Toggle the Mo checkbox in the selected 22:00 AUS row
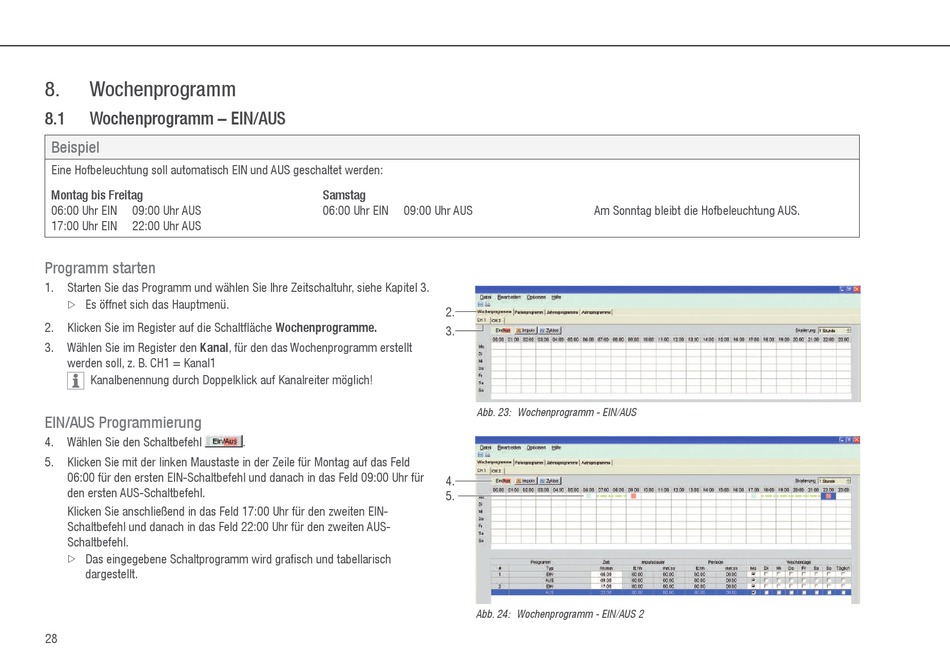Image resolution: width=950 pixels, height=670 pixels. coord(754,592)
